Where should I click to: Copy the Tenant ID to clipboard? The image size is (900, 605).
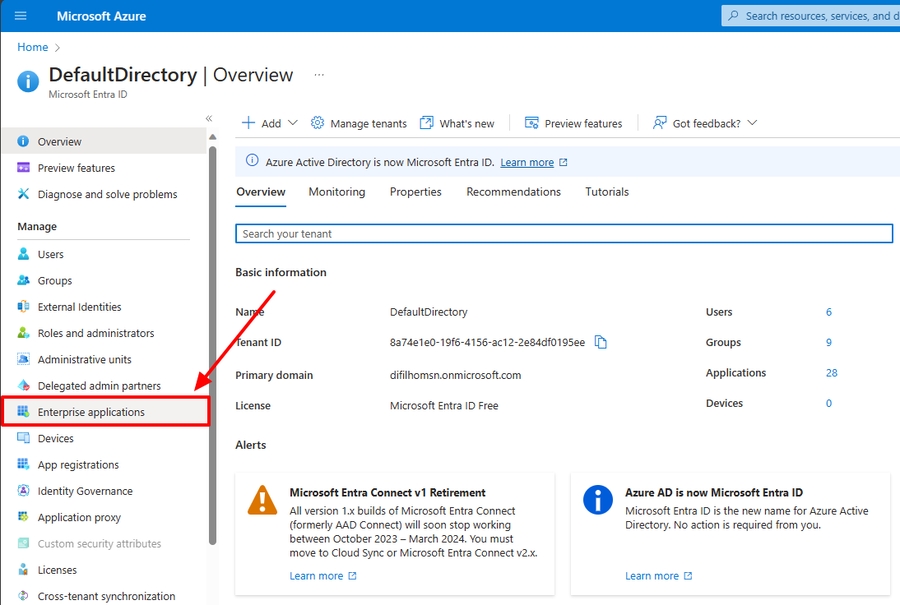601,342
